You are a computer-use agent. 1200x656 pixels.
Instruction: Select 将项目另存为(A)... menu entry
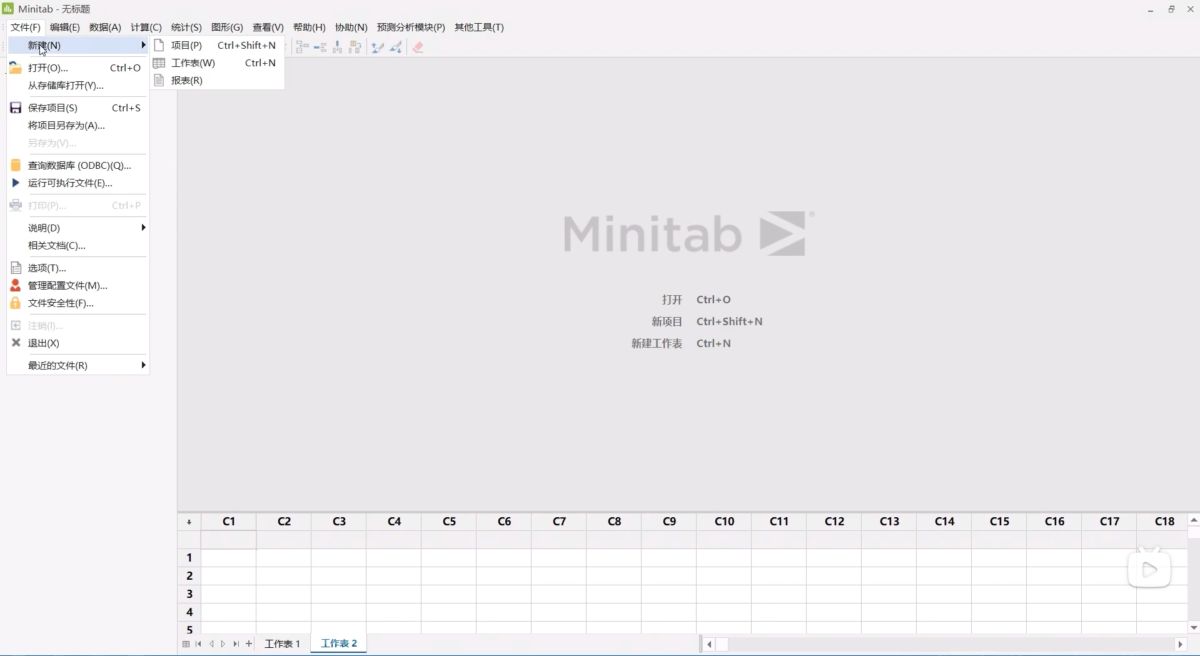point(78,125)
